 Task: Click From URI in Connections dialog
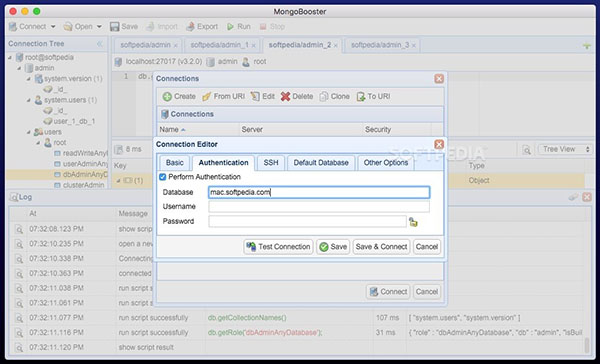coord(223,96)
